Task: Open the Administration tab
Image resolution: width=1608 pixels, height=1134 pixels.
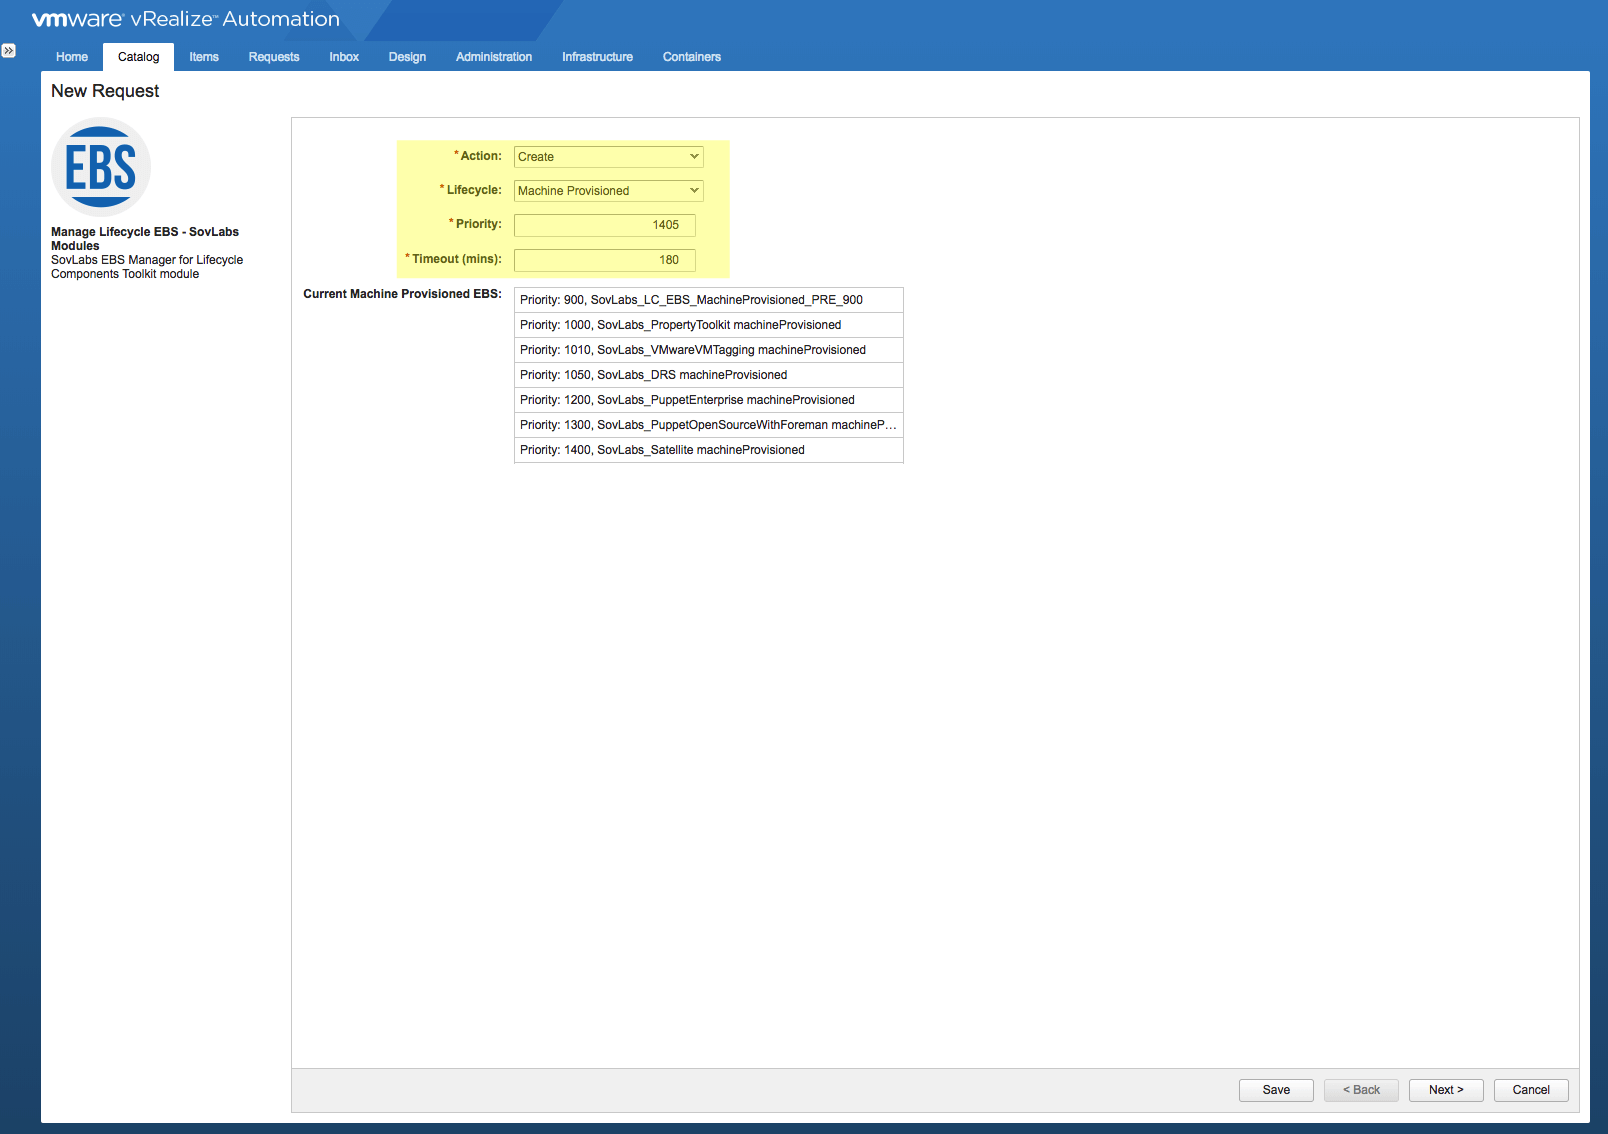Action: (494, 57)
